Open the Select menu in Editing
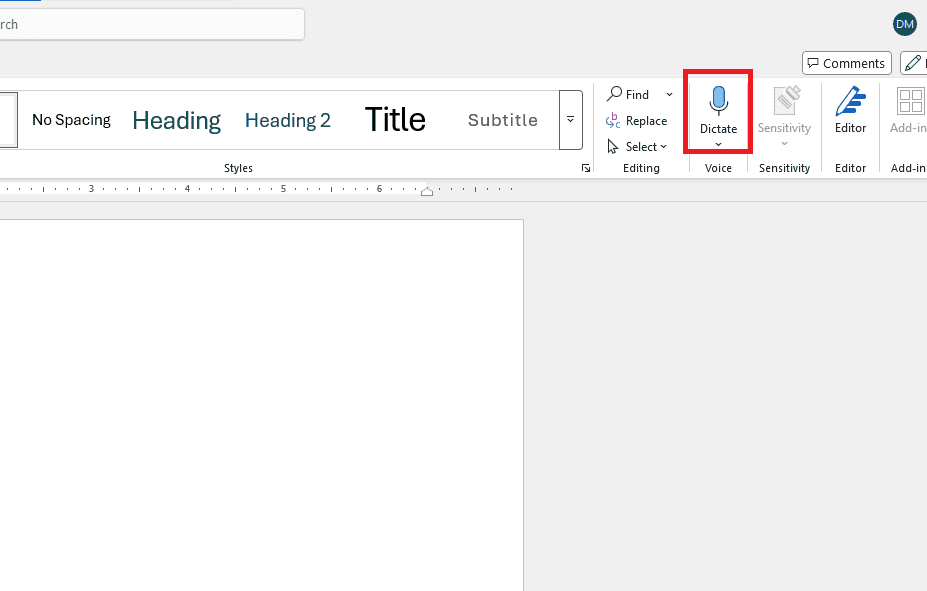927x591 pixels. click(x=637, y=147)
